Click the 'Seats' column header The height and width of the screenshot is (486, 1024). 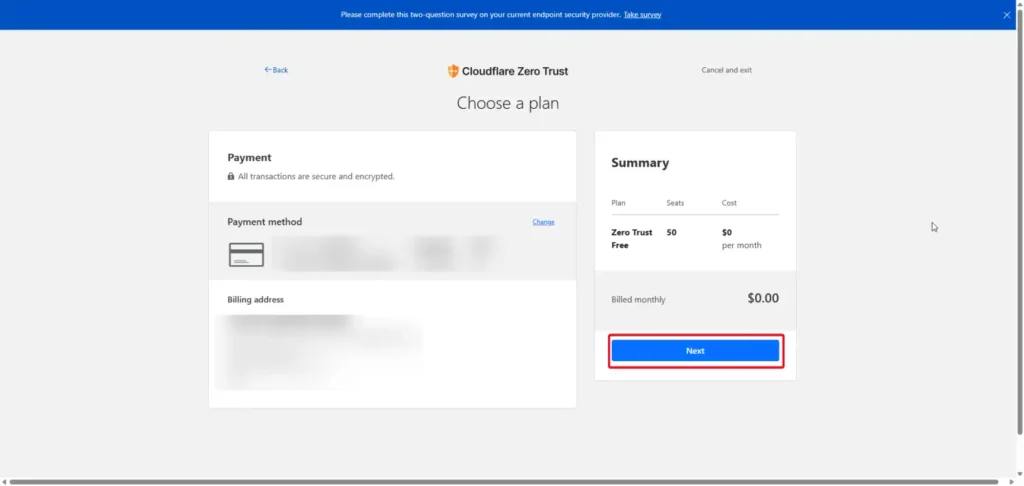point(675,203)
